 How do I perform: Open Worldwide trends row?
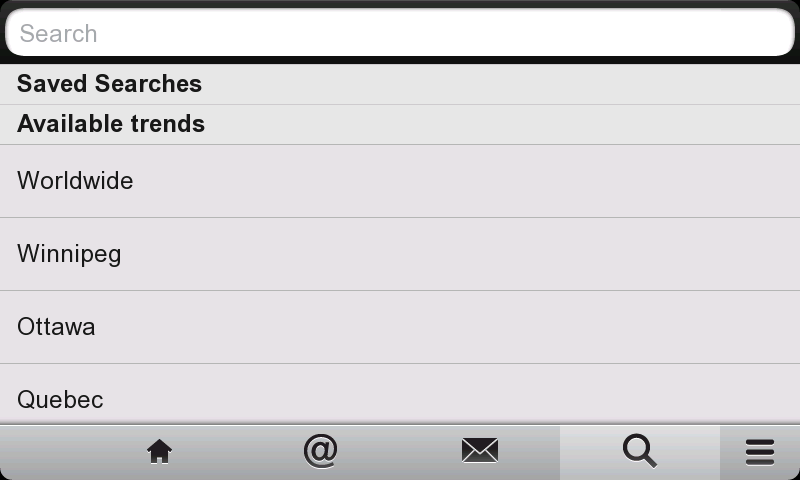tap(400, 181)
